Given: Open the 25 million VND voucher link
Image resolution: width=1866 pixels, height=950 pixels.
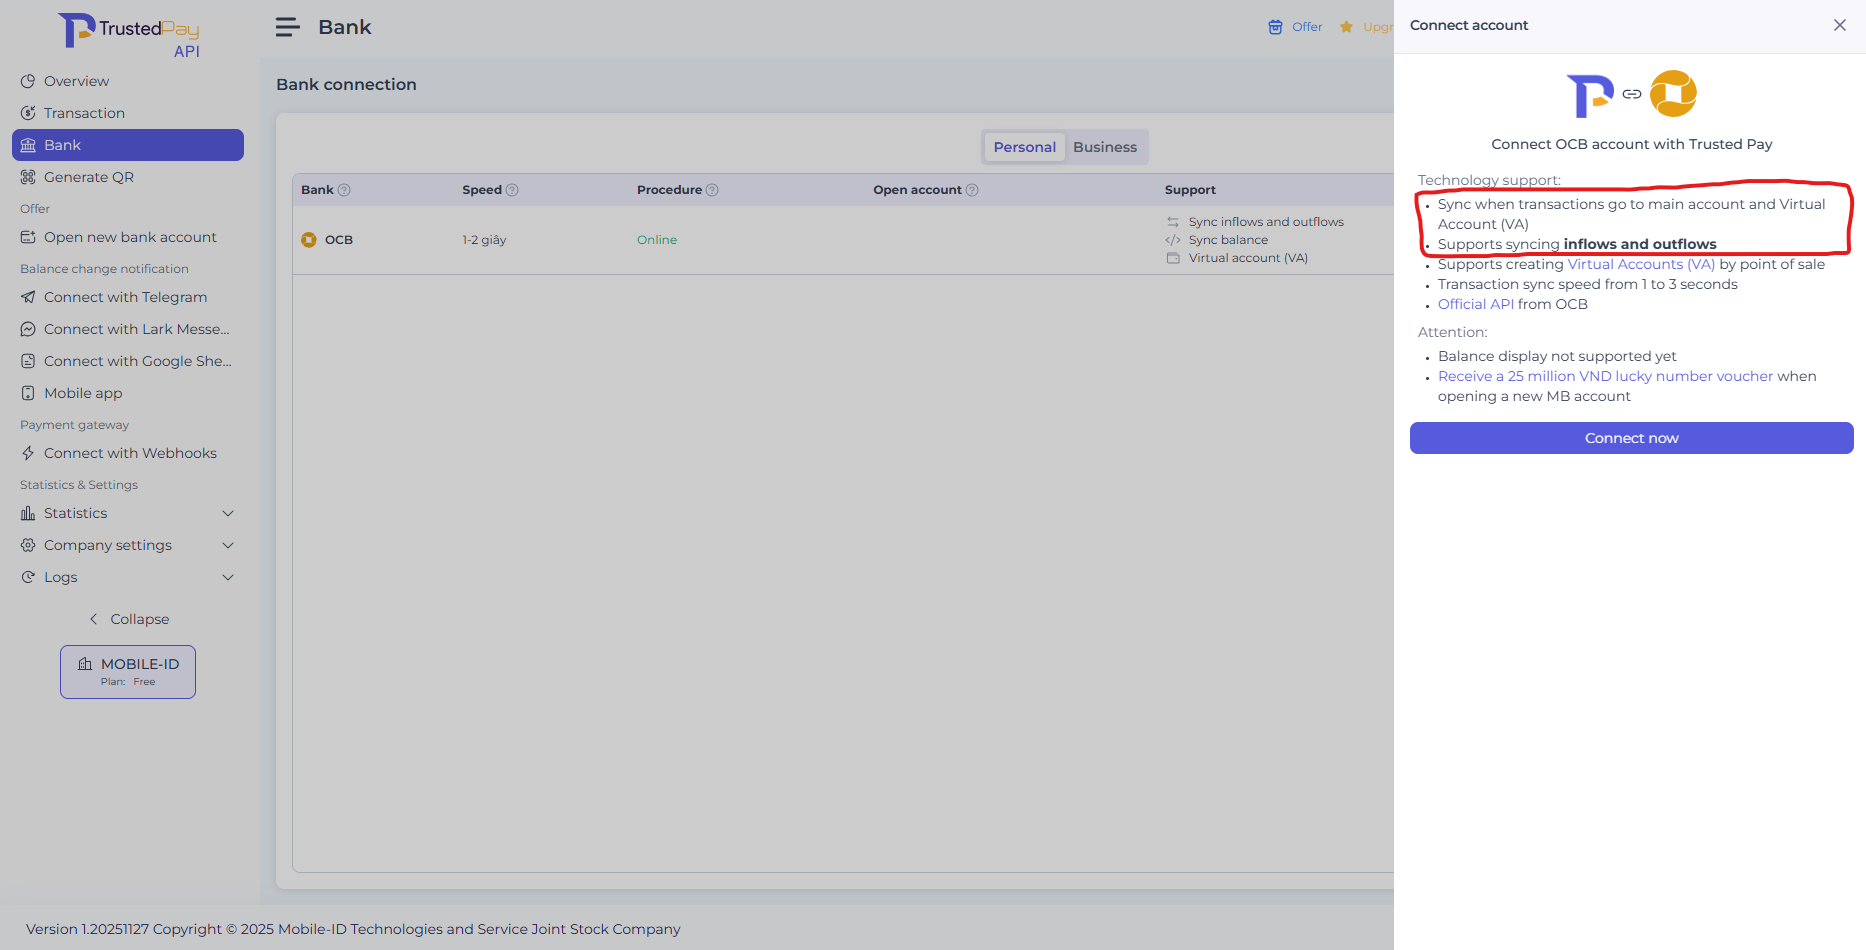Looking at the screenshot, I should tap(1605, 376).
